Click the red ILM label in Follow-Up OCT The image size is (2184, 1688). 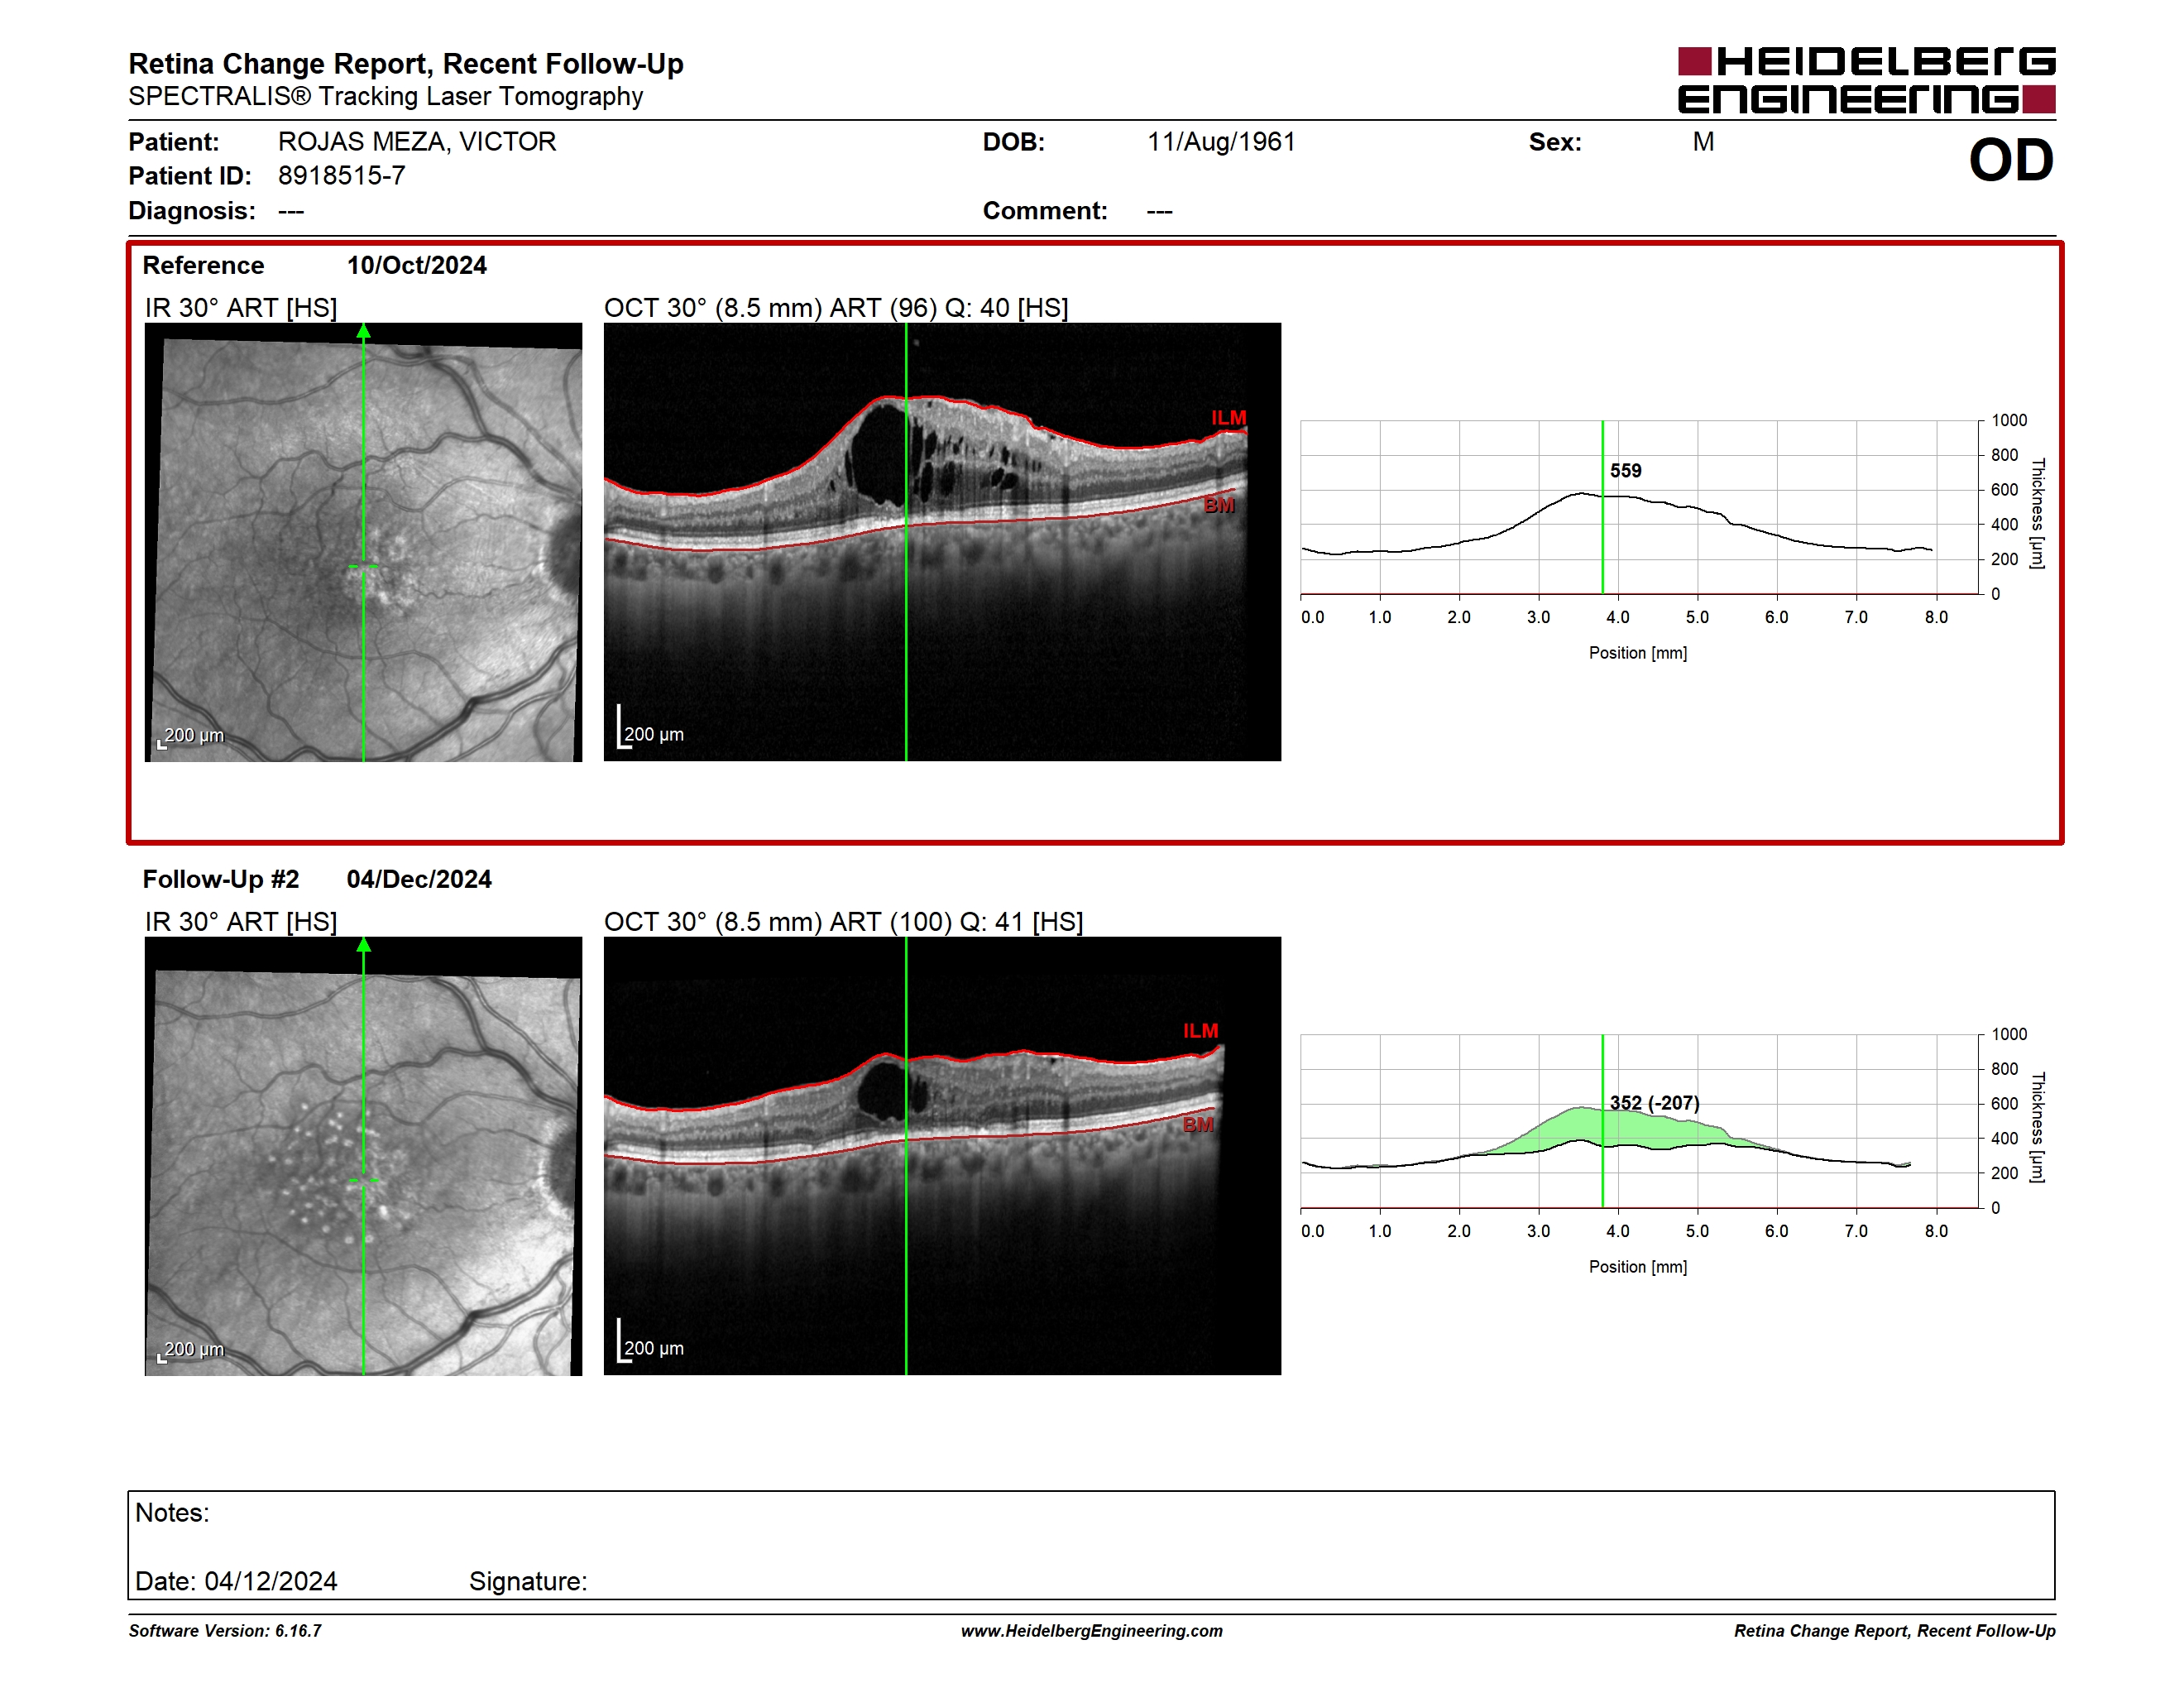[x=1200, y=1031]
